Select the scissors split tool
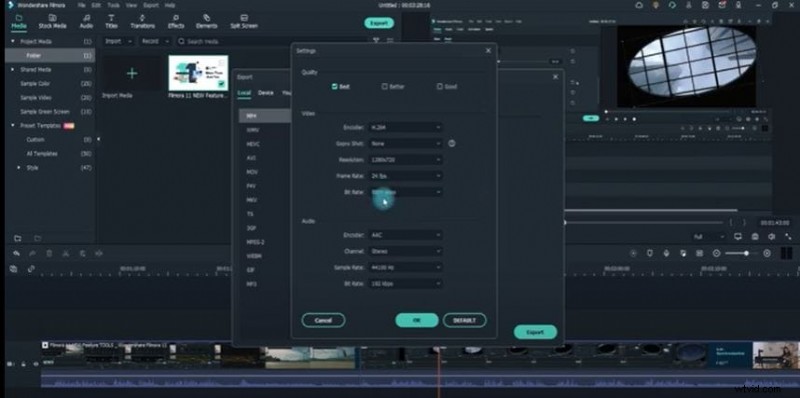The width and height of the screenshot is (800, 398). pyautogui.click(x=66, y=253)
